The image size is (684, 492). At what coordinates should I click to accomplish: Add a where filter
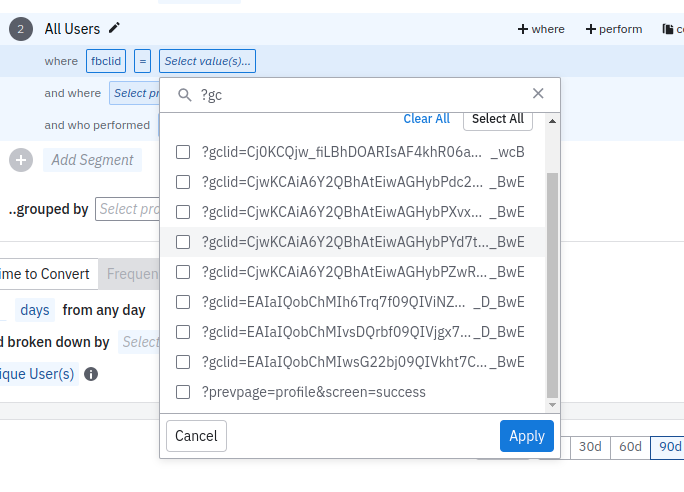tap(541, 29)
